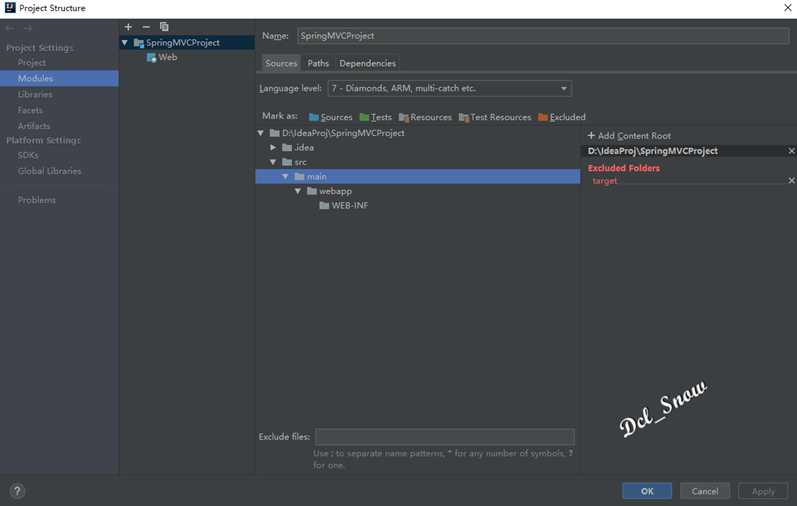
Task: Click the add module plus icon
Action: click(128, 27)
